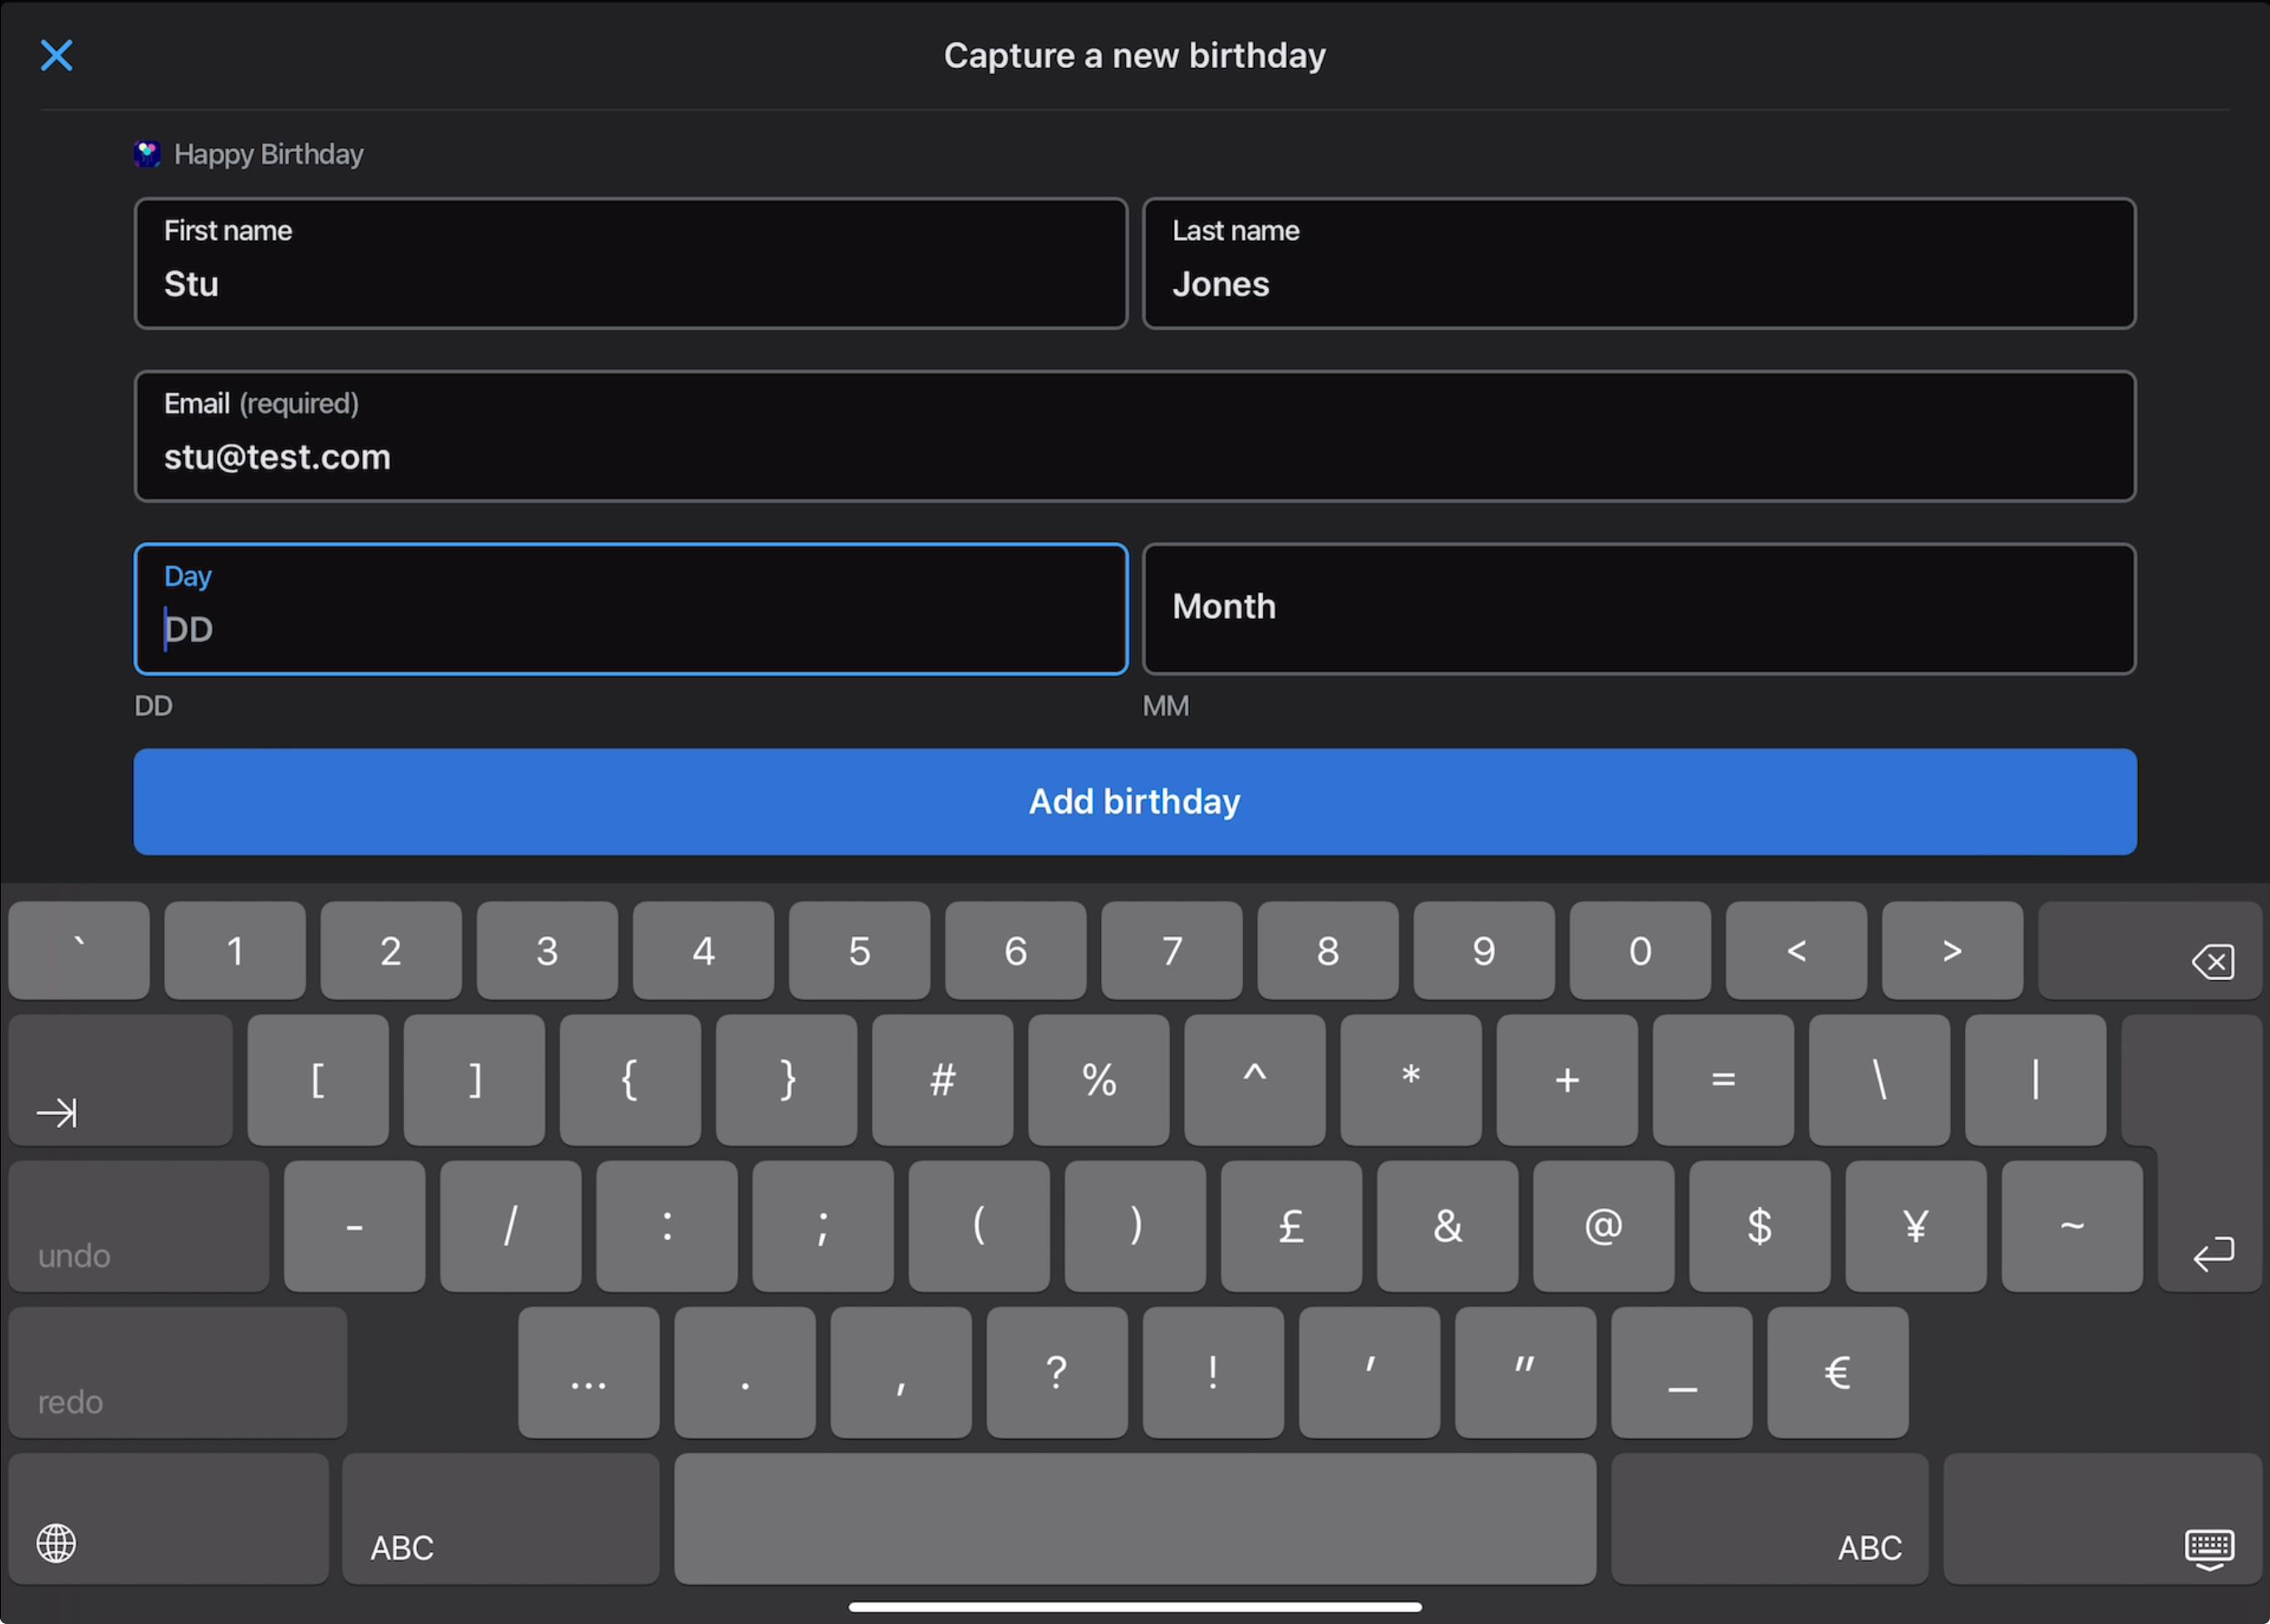Submit with the Add birthday button
The height and width of the screenshot is (1624, 2270).
(x=1135, y=802)
